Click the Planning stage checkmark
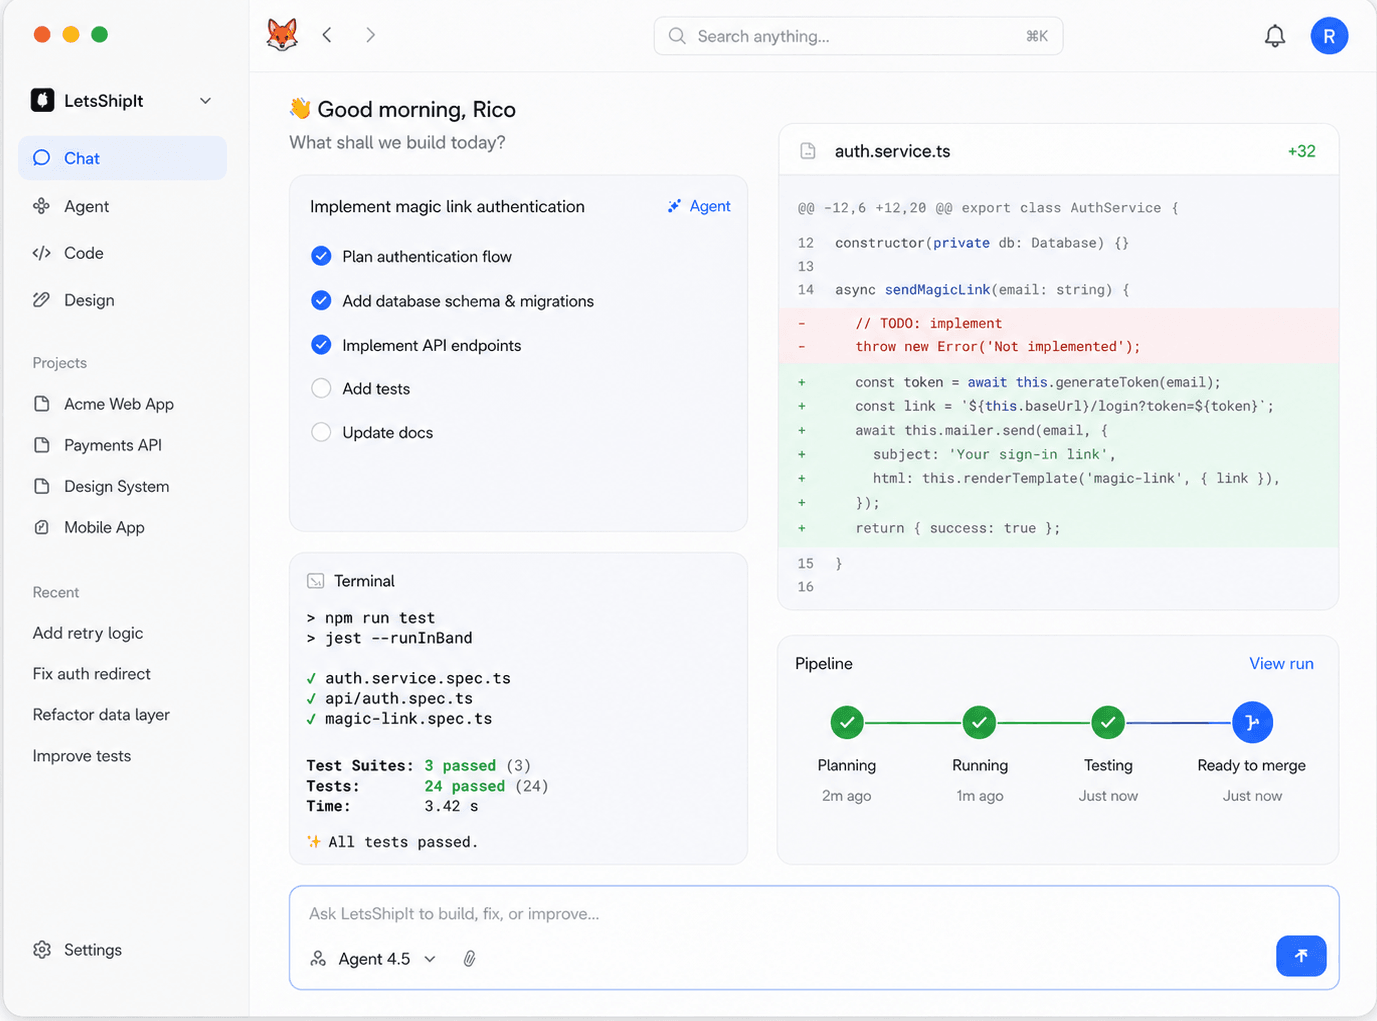The image size is (1377, 1021). (847, 722)
